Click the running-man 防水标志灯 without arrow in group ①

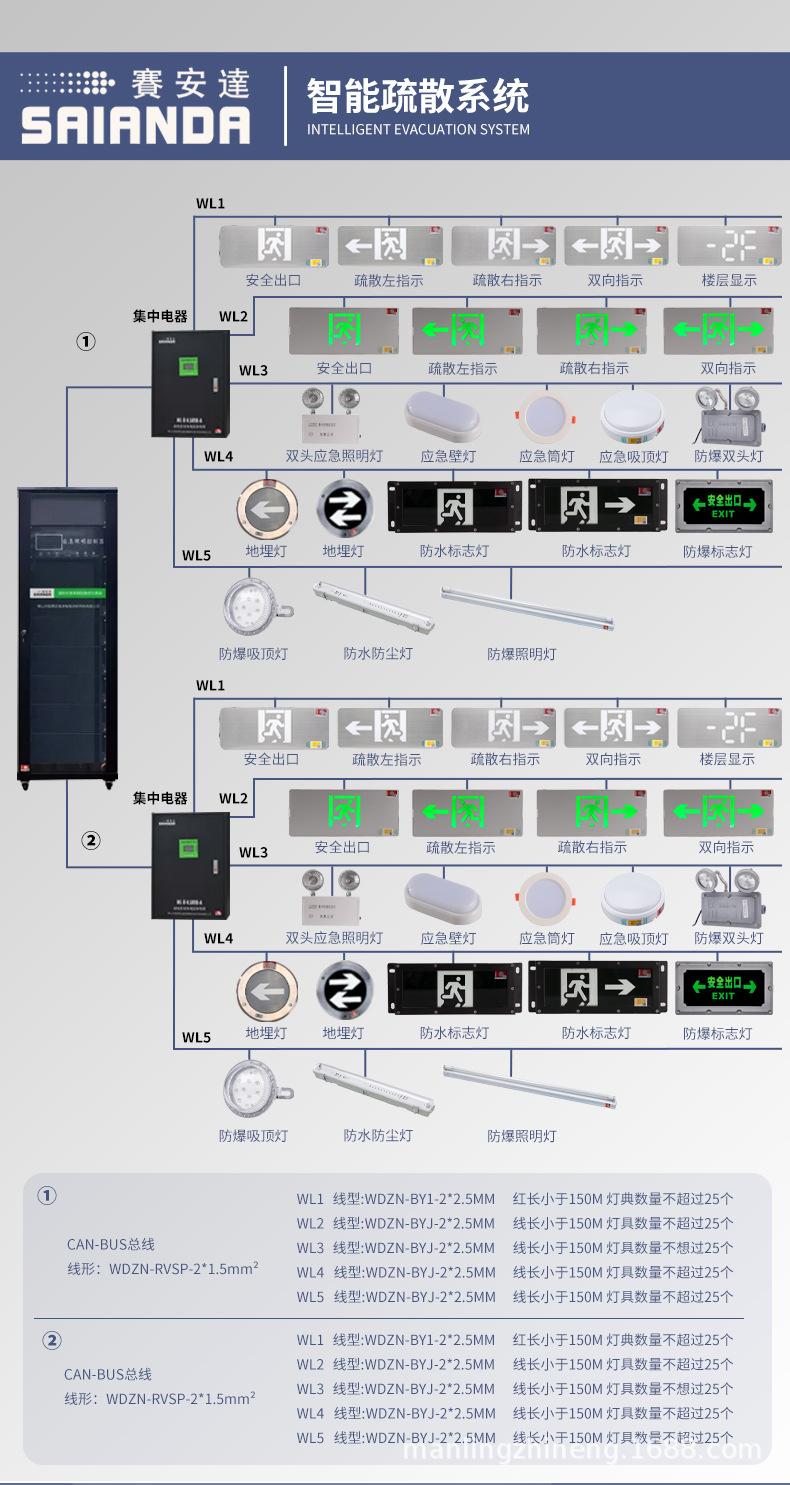455,508
